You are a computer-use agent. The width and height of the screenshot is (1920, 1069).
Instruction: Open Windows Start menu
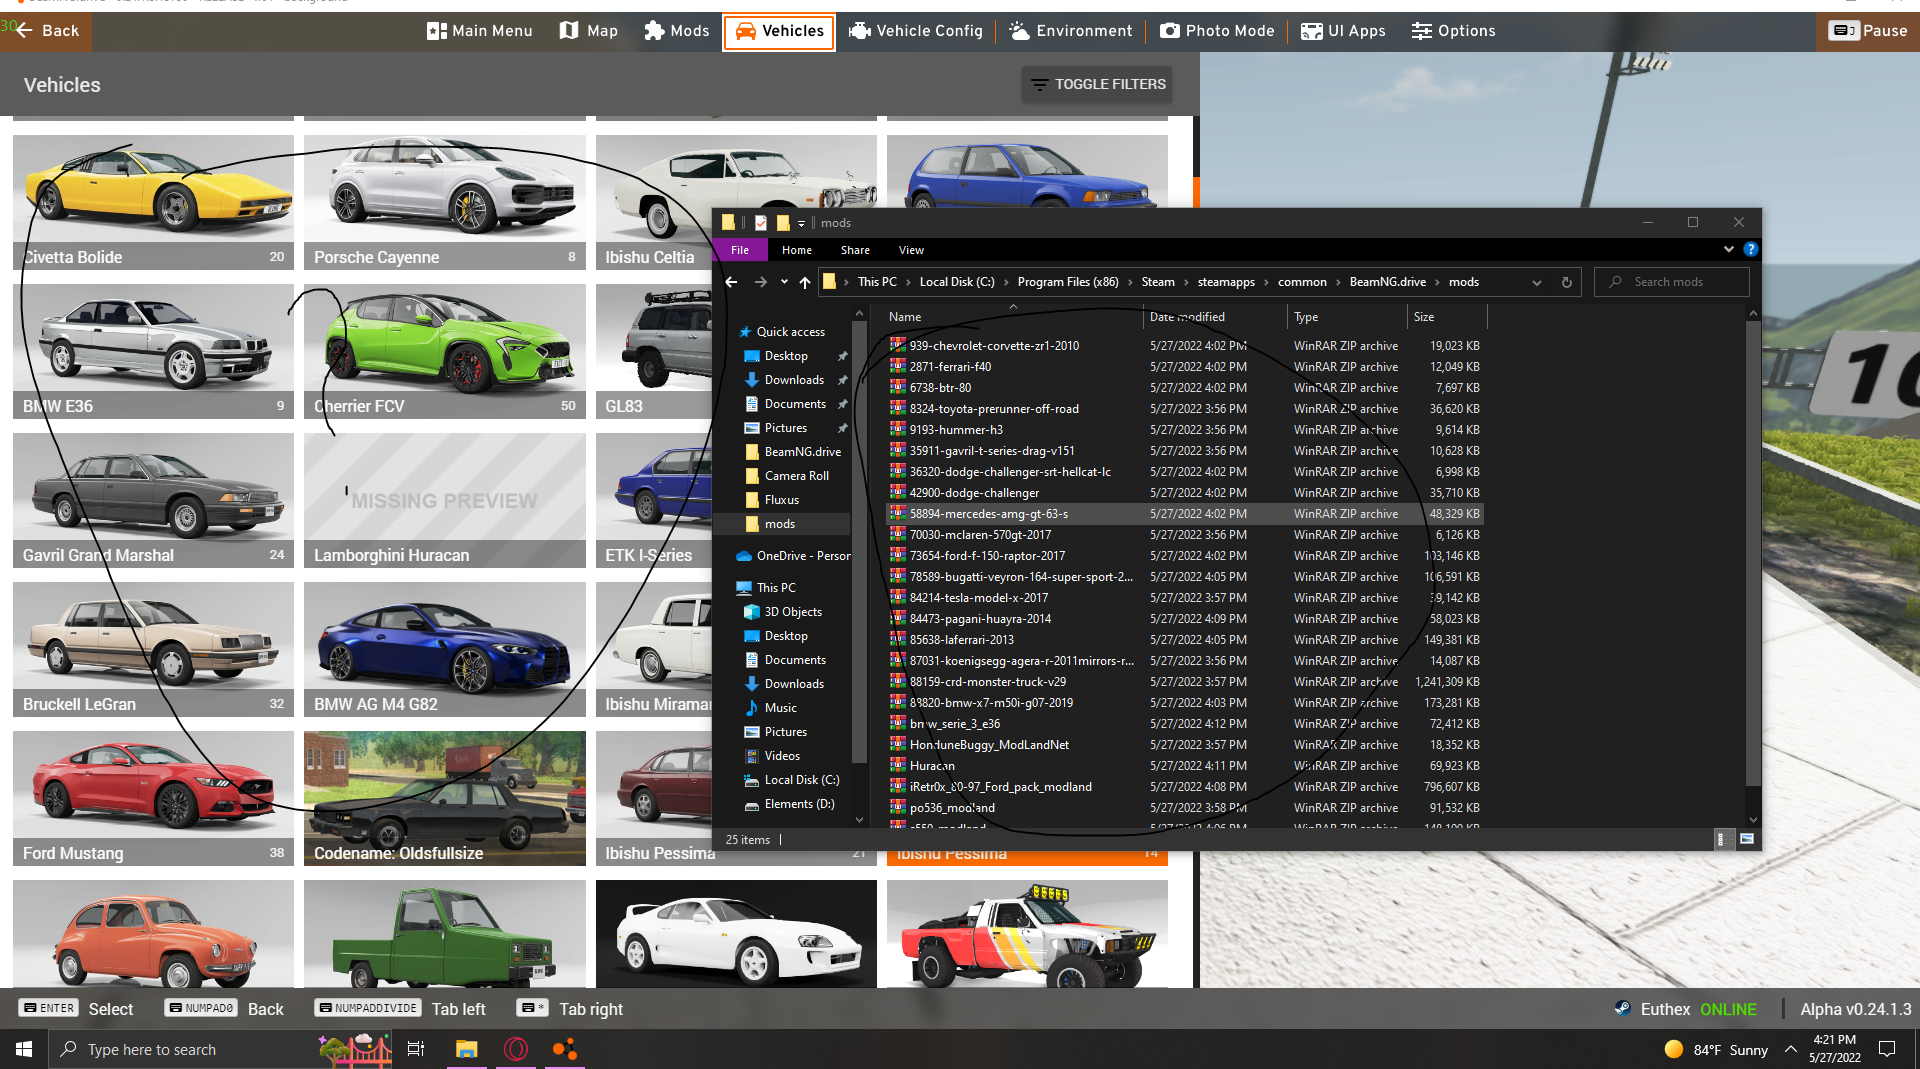click(24, 1049)
